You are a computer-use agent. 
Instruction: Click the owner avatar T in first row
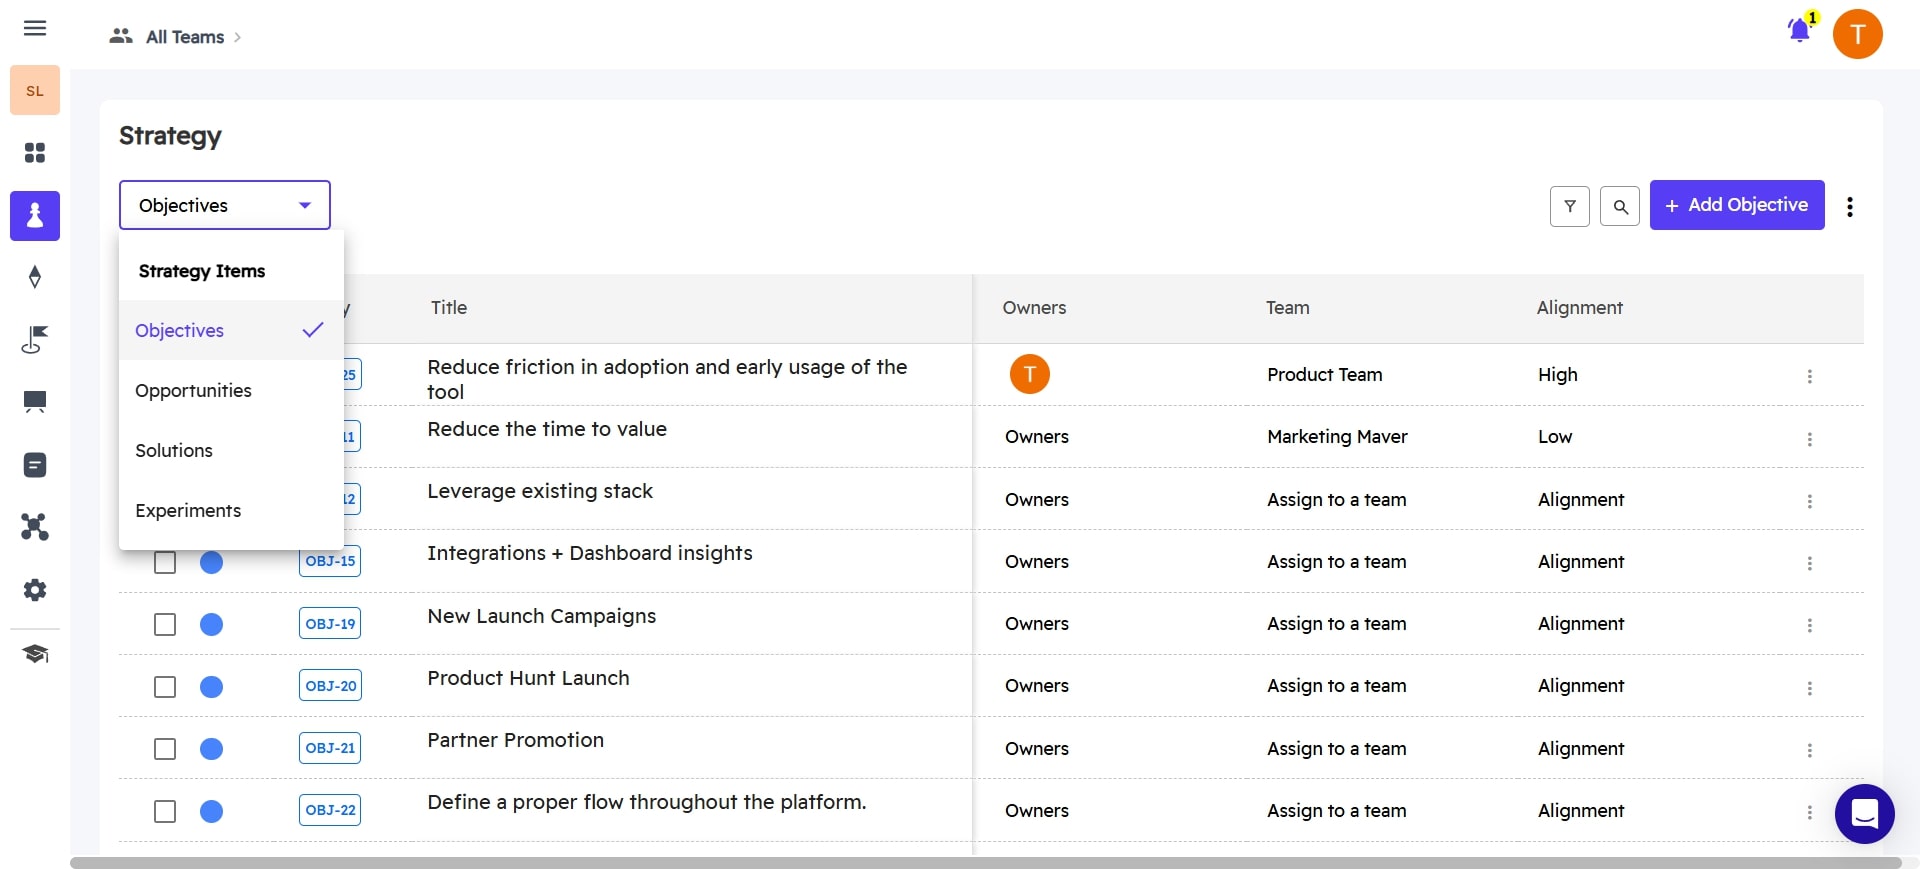(1030, 374)
